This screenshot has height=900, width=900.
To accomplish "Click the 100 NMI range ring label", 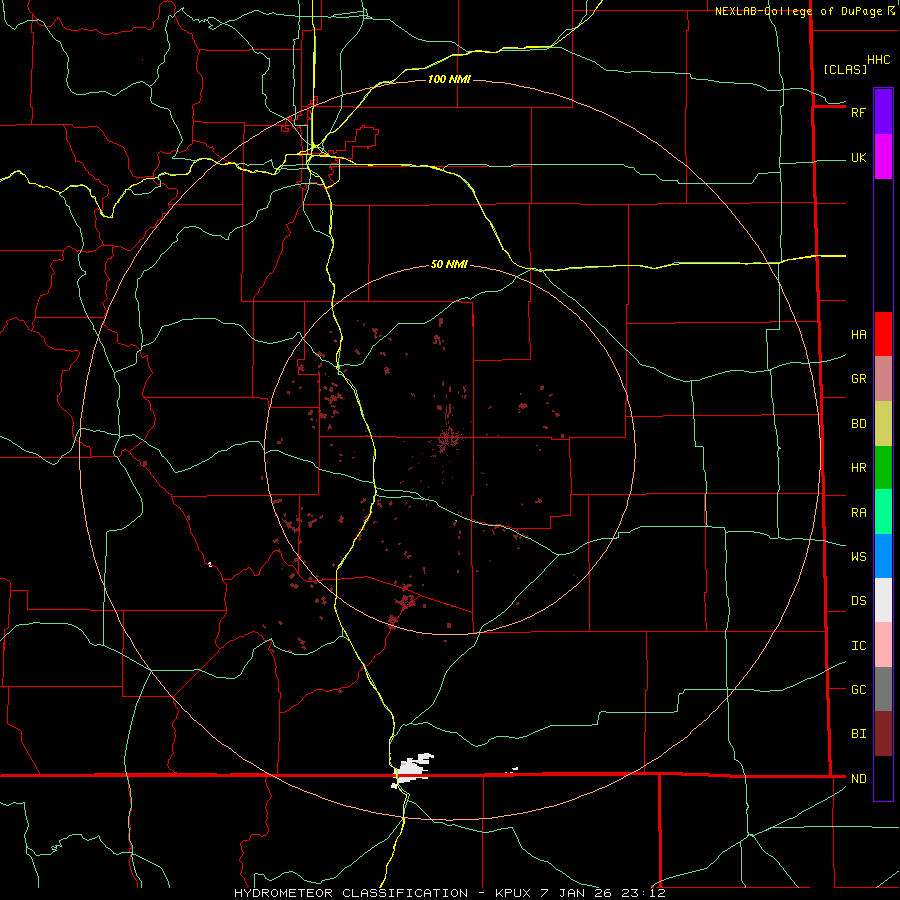I will click(449, 79).
